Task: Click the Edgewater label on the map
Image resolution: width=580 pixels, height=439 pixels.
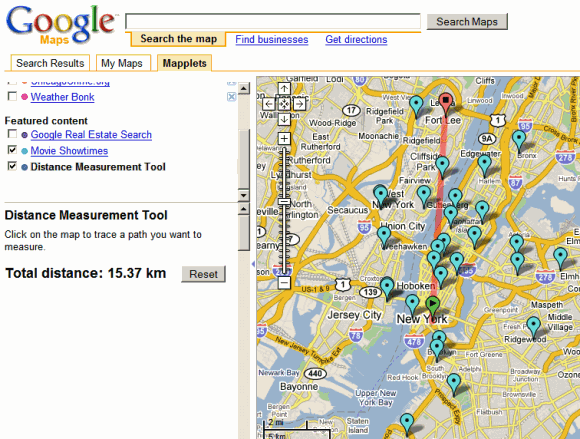Action: [480, 153]
